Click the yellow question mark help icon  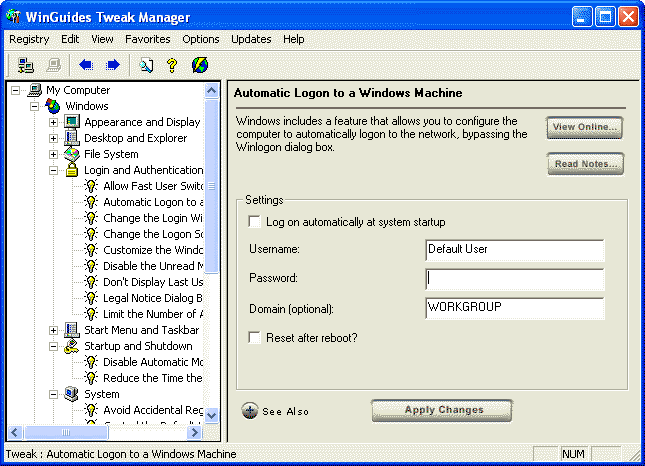point(172,65)
